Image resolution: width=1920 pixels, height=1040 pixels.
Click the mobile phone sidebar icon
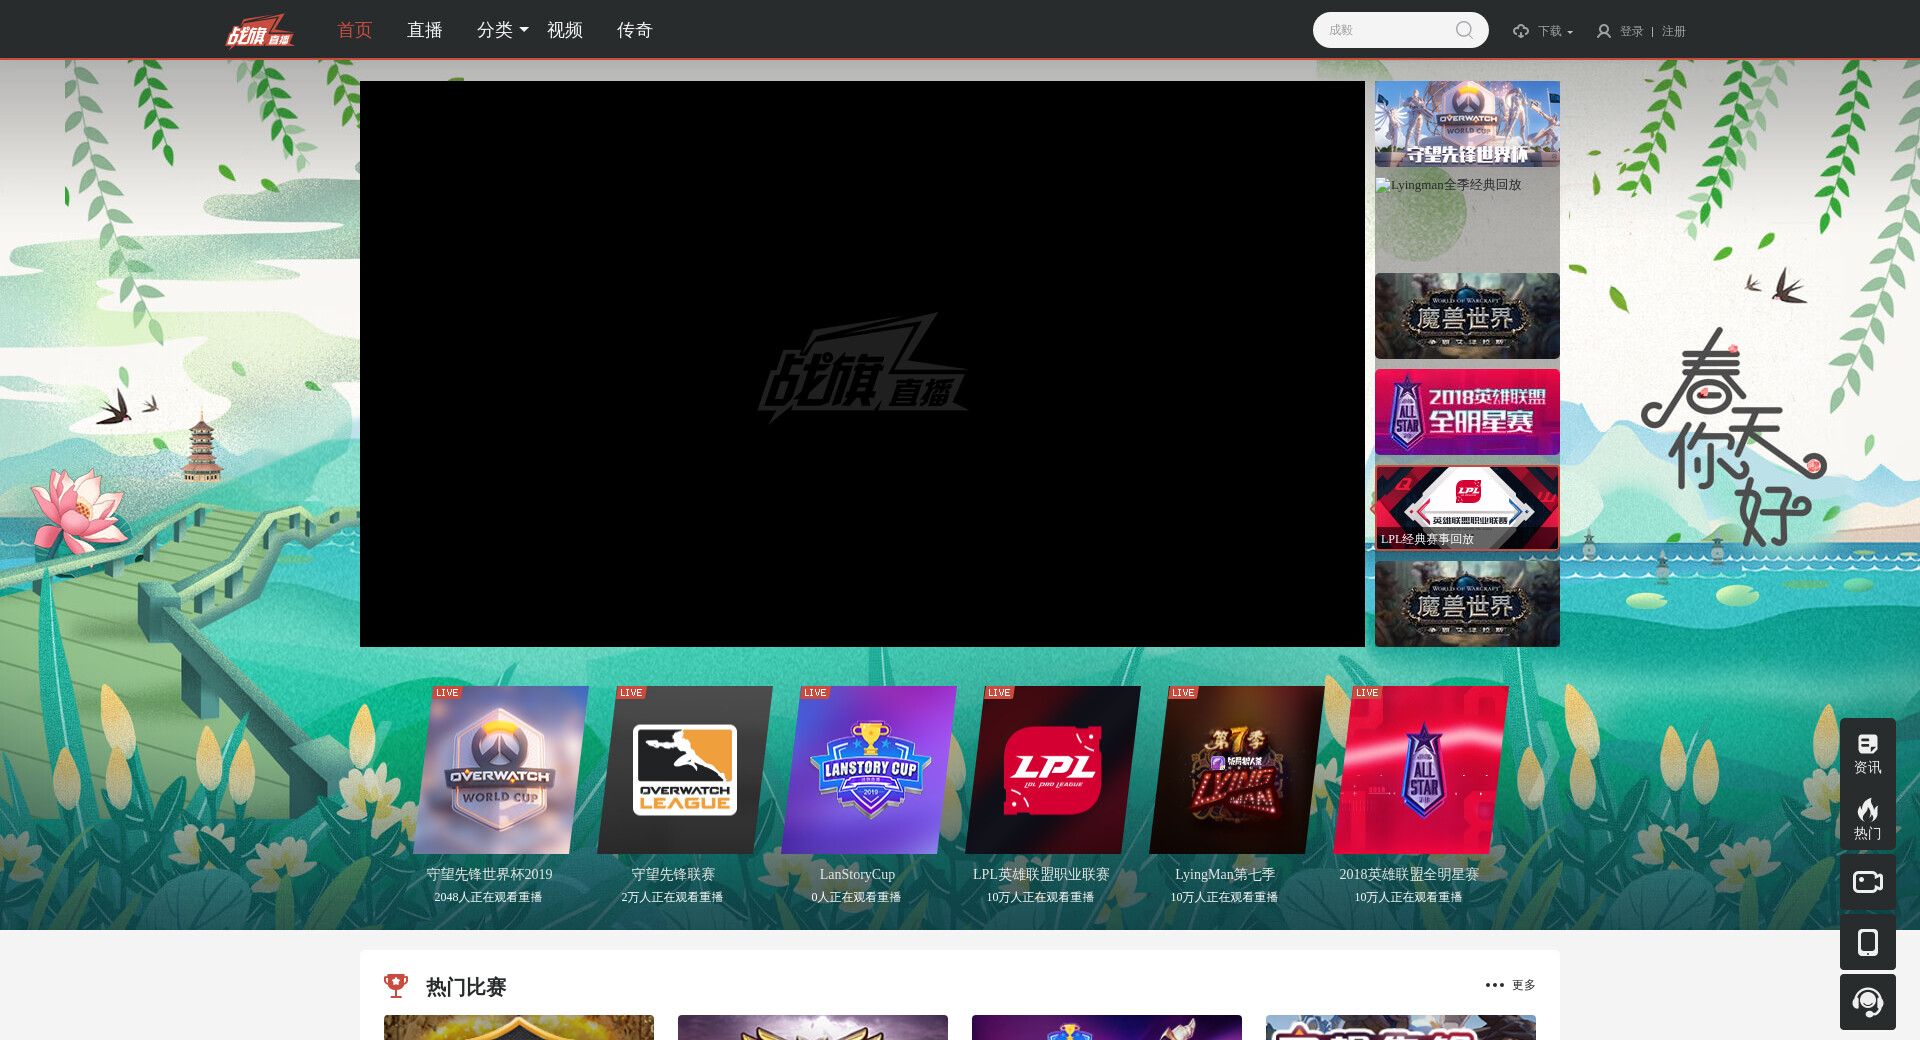[1867, 942]
